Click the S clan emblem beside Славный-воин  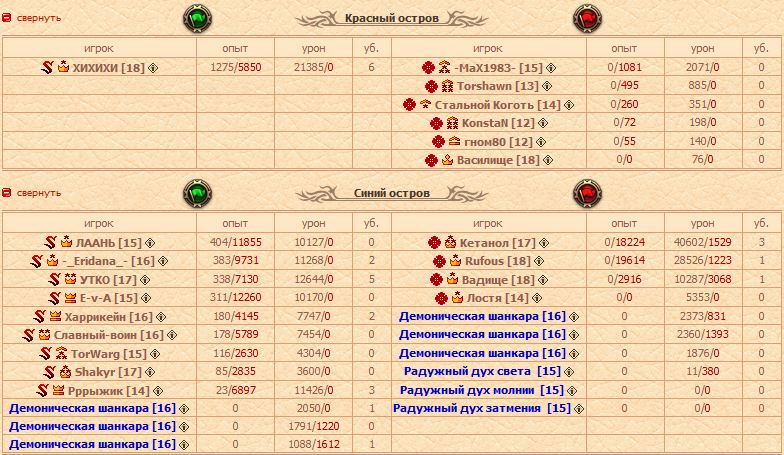pyautogui.click(x=28, y=335)
